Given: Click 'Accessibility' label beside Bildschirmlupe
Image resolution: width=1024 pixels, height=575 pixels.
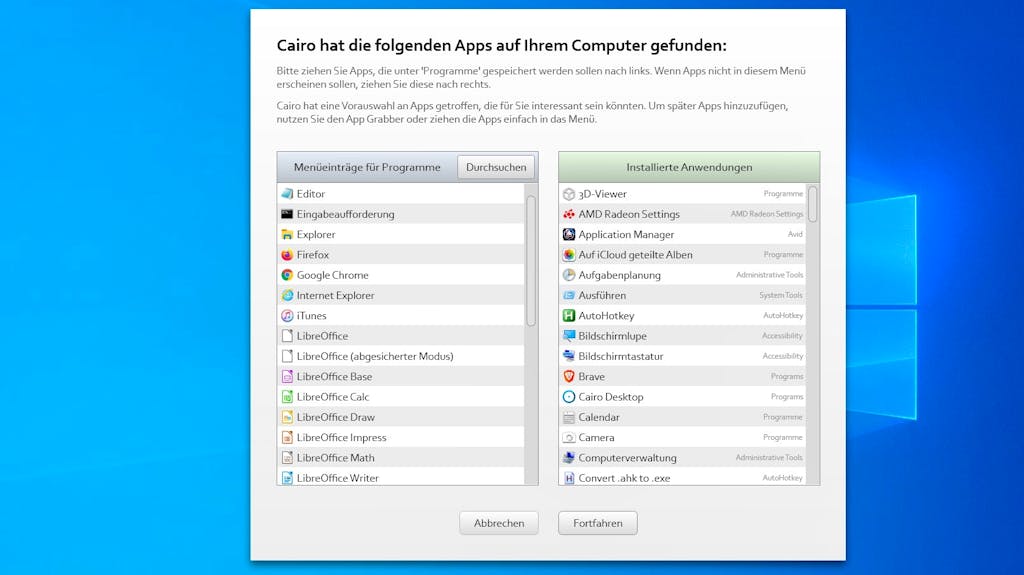Looking at the screenshot, I should pyautogui.click(x=782, y=336).
